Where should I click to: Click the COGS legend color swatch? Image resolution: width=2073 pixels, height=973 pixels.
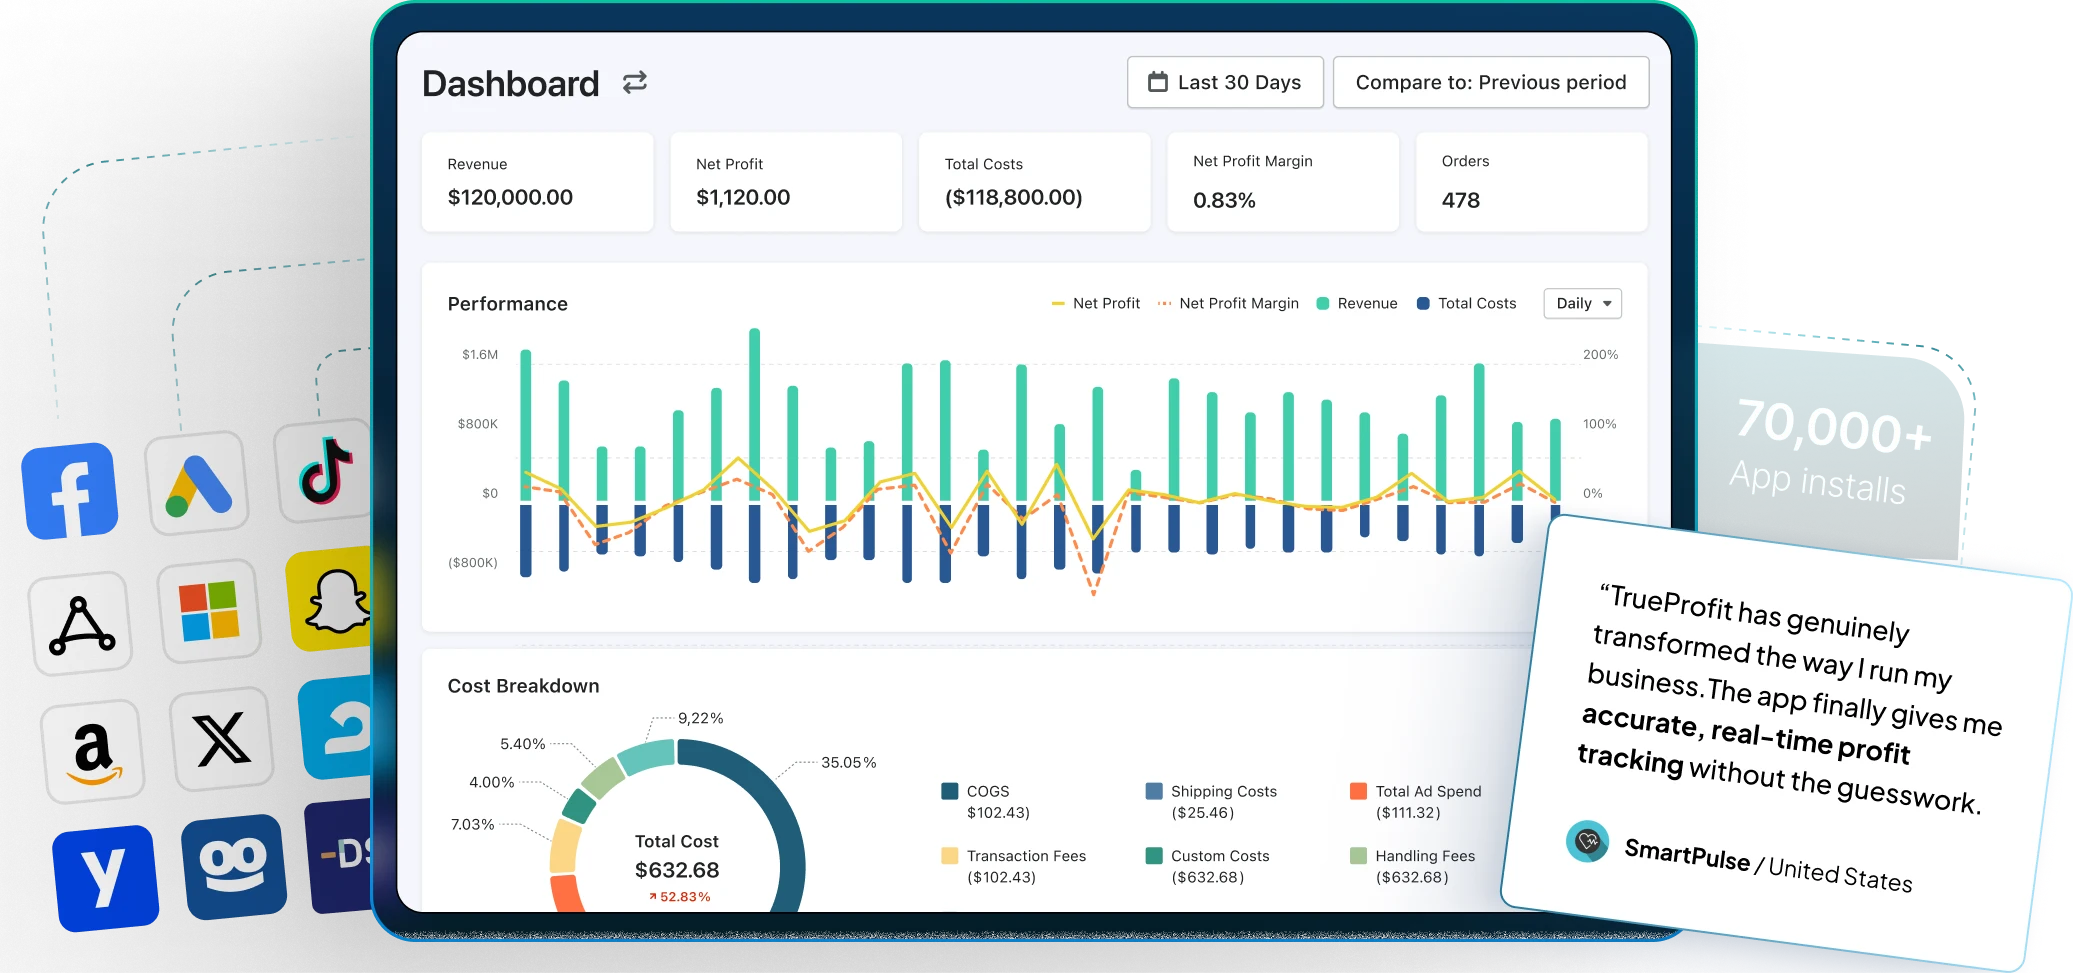pos(950,791)
